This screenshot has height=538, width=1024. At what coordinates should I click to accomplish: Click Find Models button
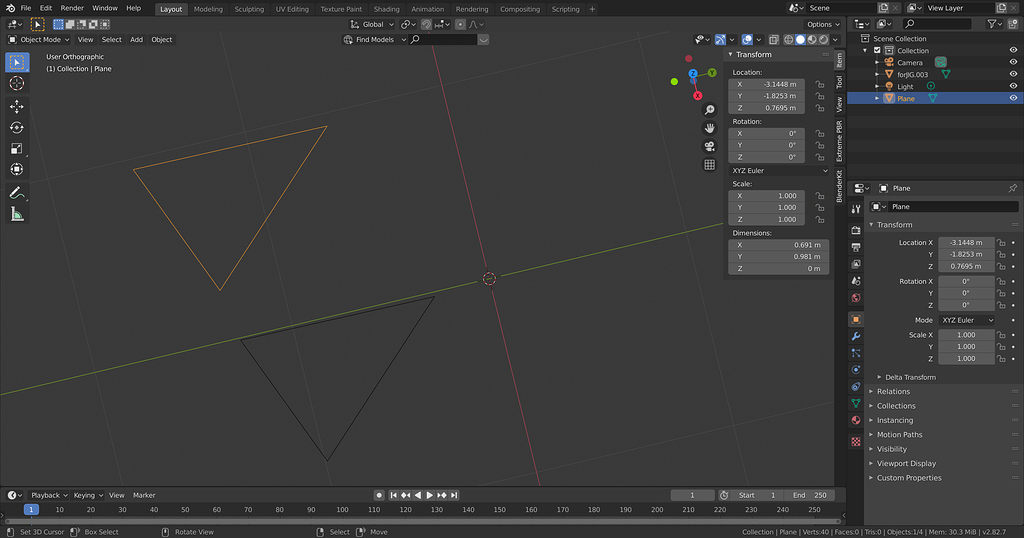(375, 40)
